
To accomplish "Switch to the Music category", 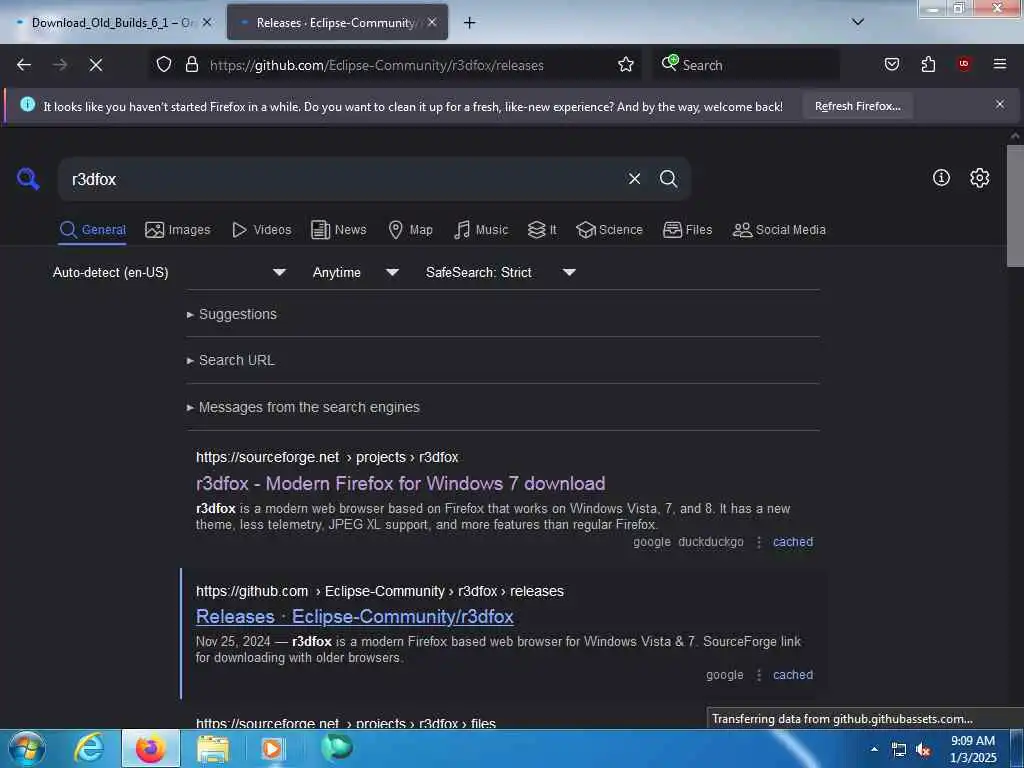I will point(481,230).
